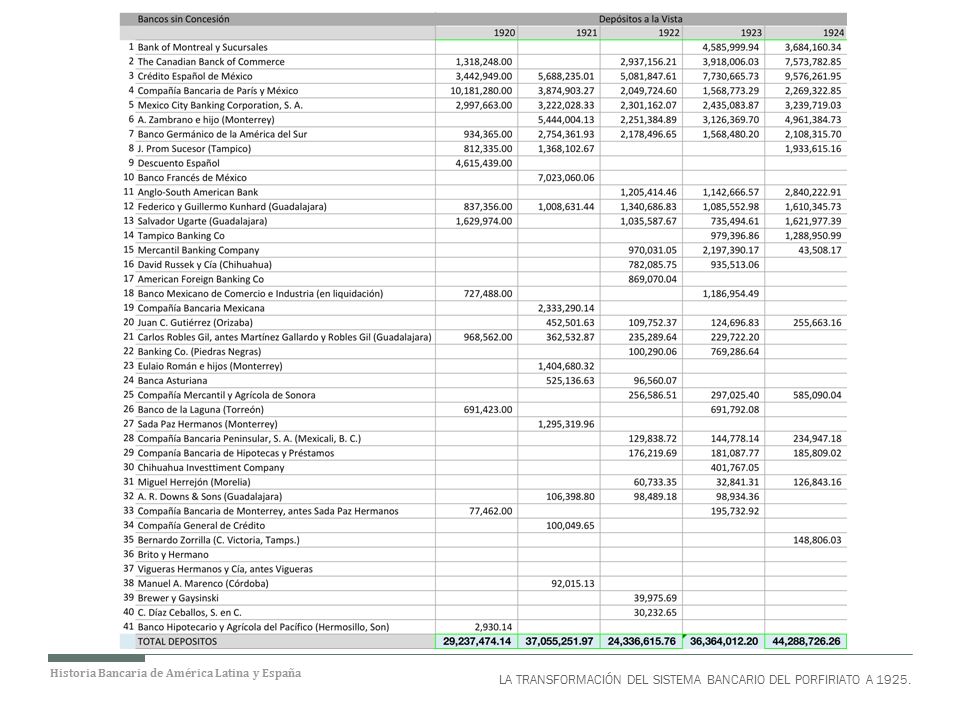The image size is (960, 720).
Task: Select 'Brewer y Gaysinski' row name
Action: [x=178, y=598]
